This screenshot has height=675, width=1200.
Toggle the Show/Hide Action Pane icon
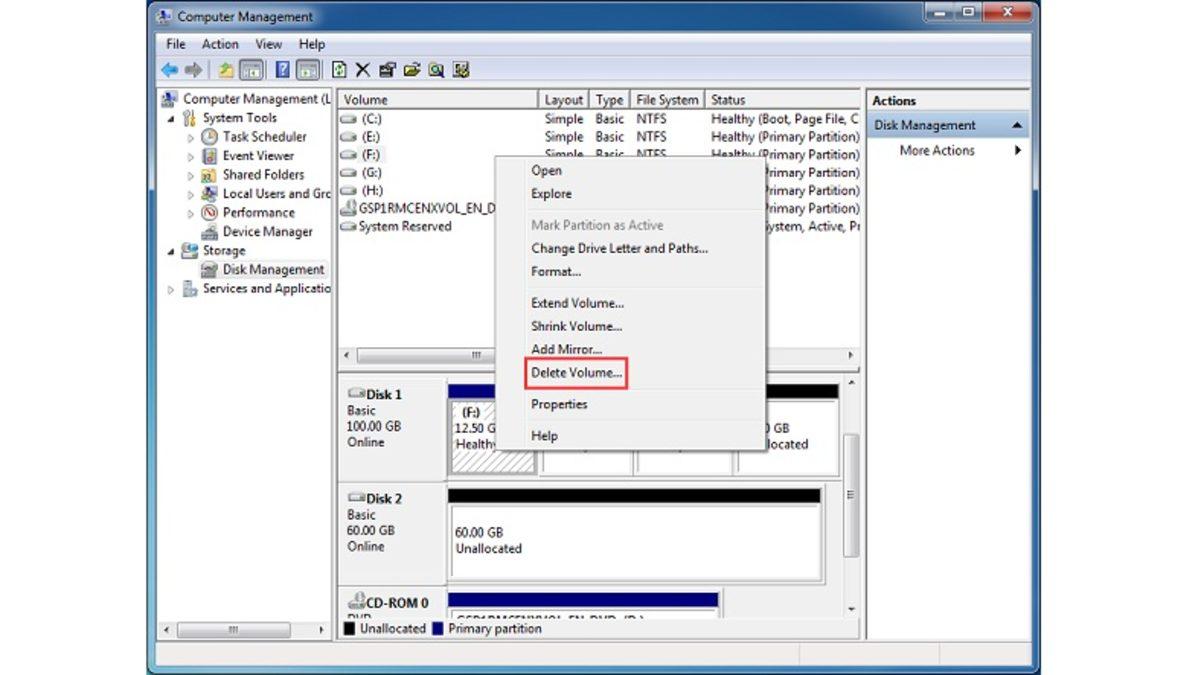[308, 70]
